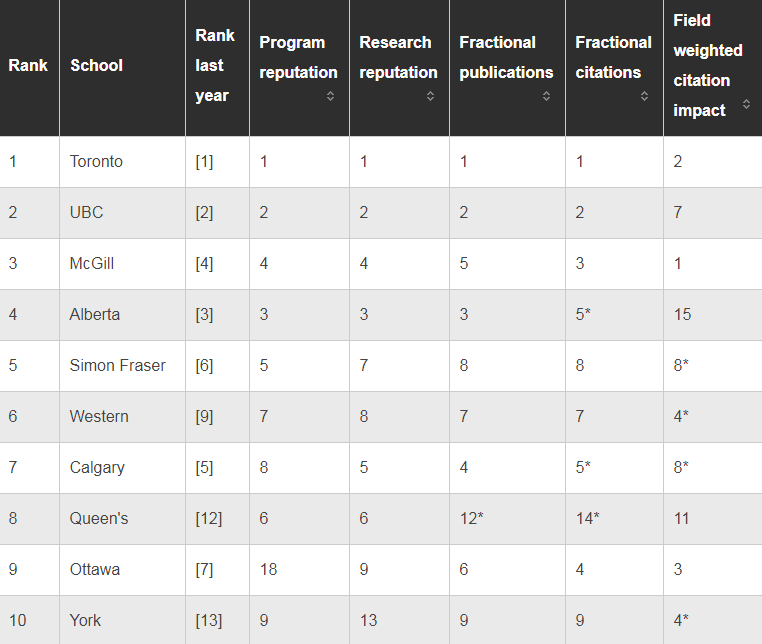Click the Fractional publications sort arrows icon
This screenshot has height=644, width=762.
point(546,96)
